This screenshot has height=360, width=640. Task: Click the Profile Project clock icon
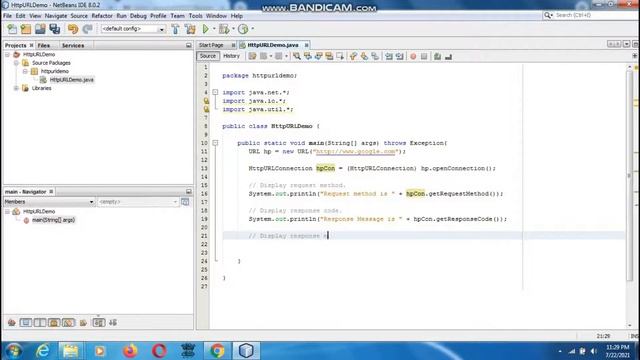click(243, 29)
